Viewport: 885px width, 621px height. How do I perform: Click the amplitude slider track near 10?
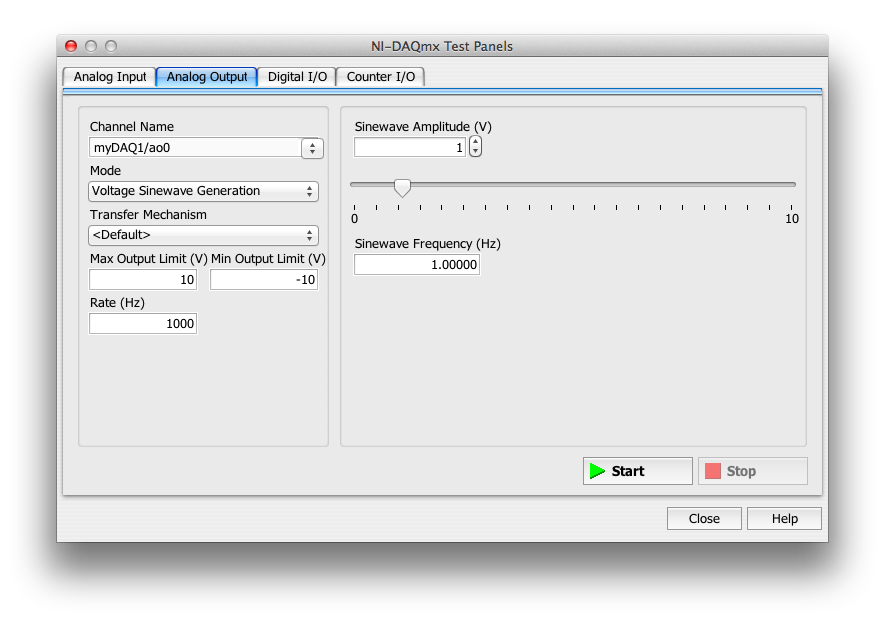pyautogui.click(x=785, y=184)
